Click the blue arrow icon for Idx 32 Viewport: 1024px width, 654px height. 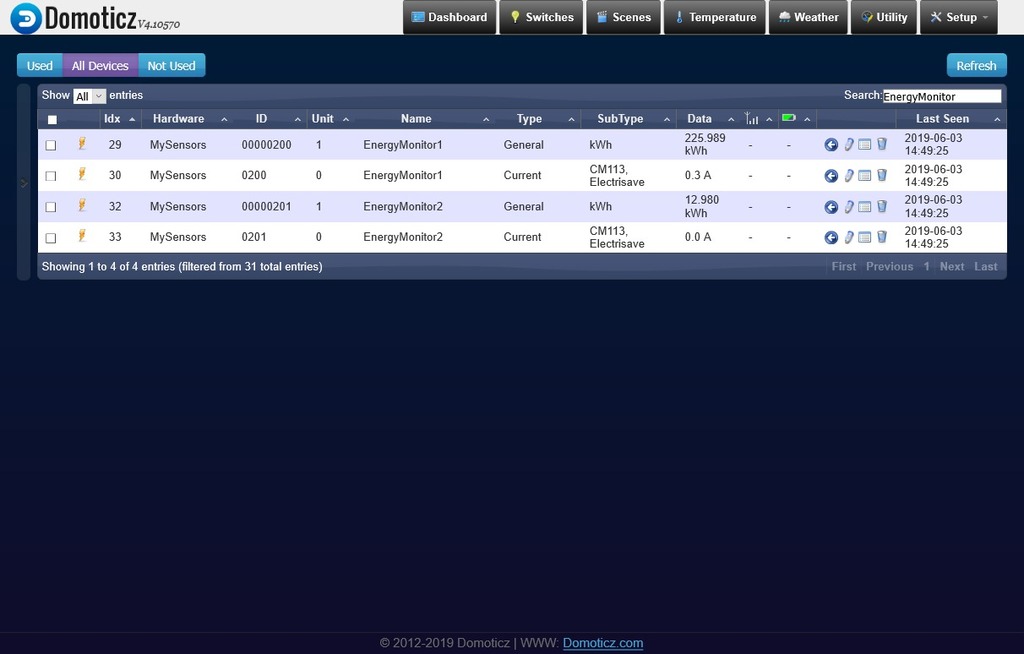coord(831,206)
